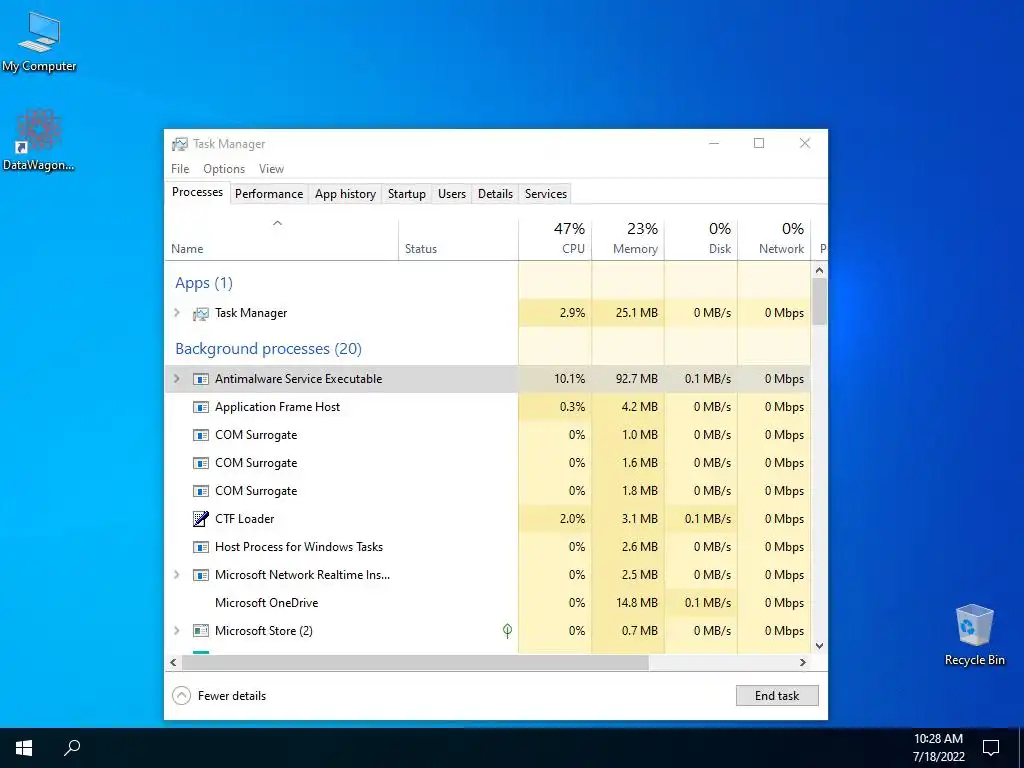Click horizontal scrollbar left arrow
This screenshot has height=768, width=1024.
173,663
